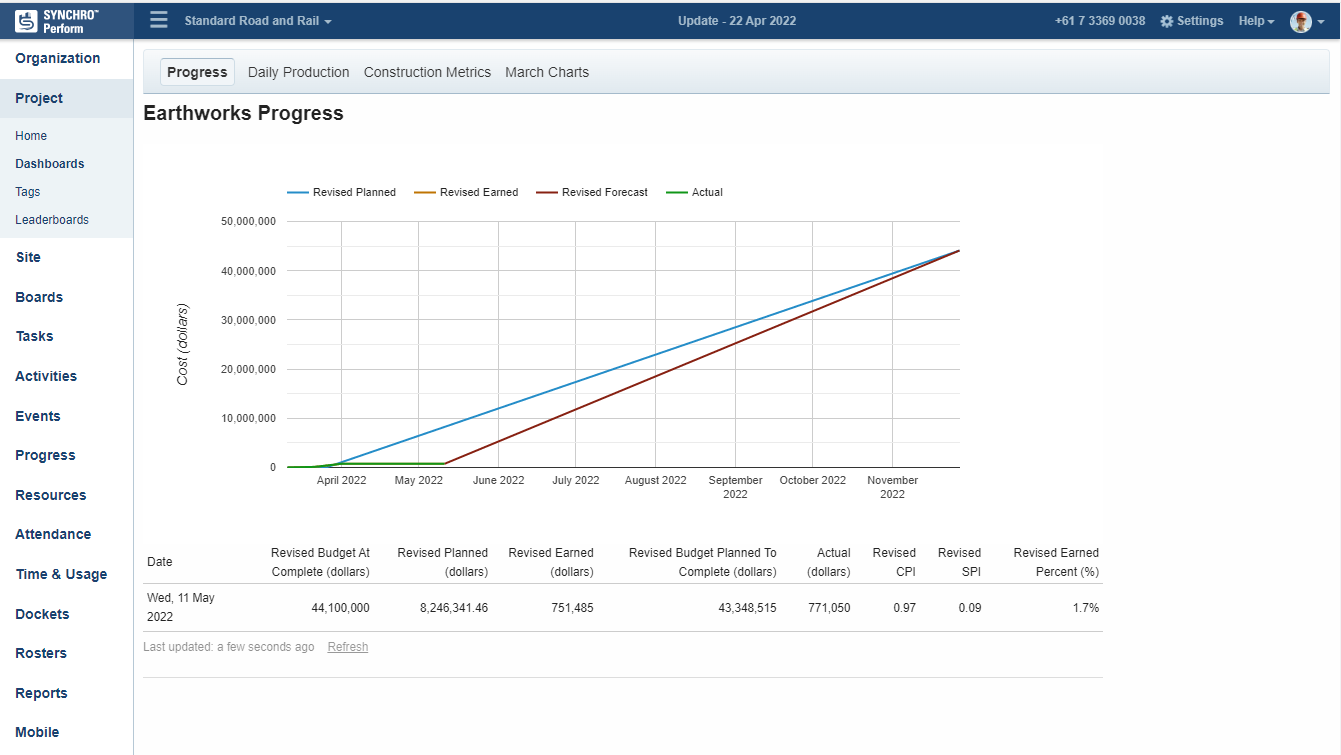
Task: Open Dashboards under Project
Action: click(x=50, y=164)
